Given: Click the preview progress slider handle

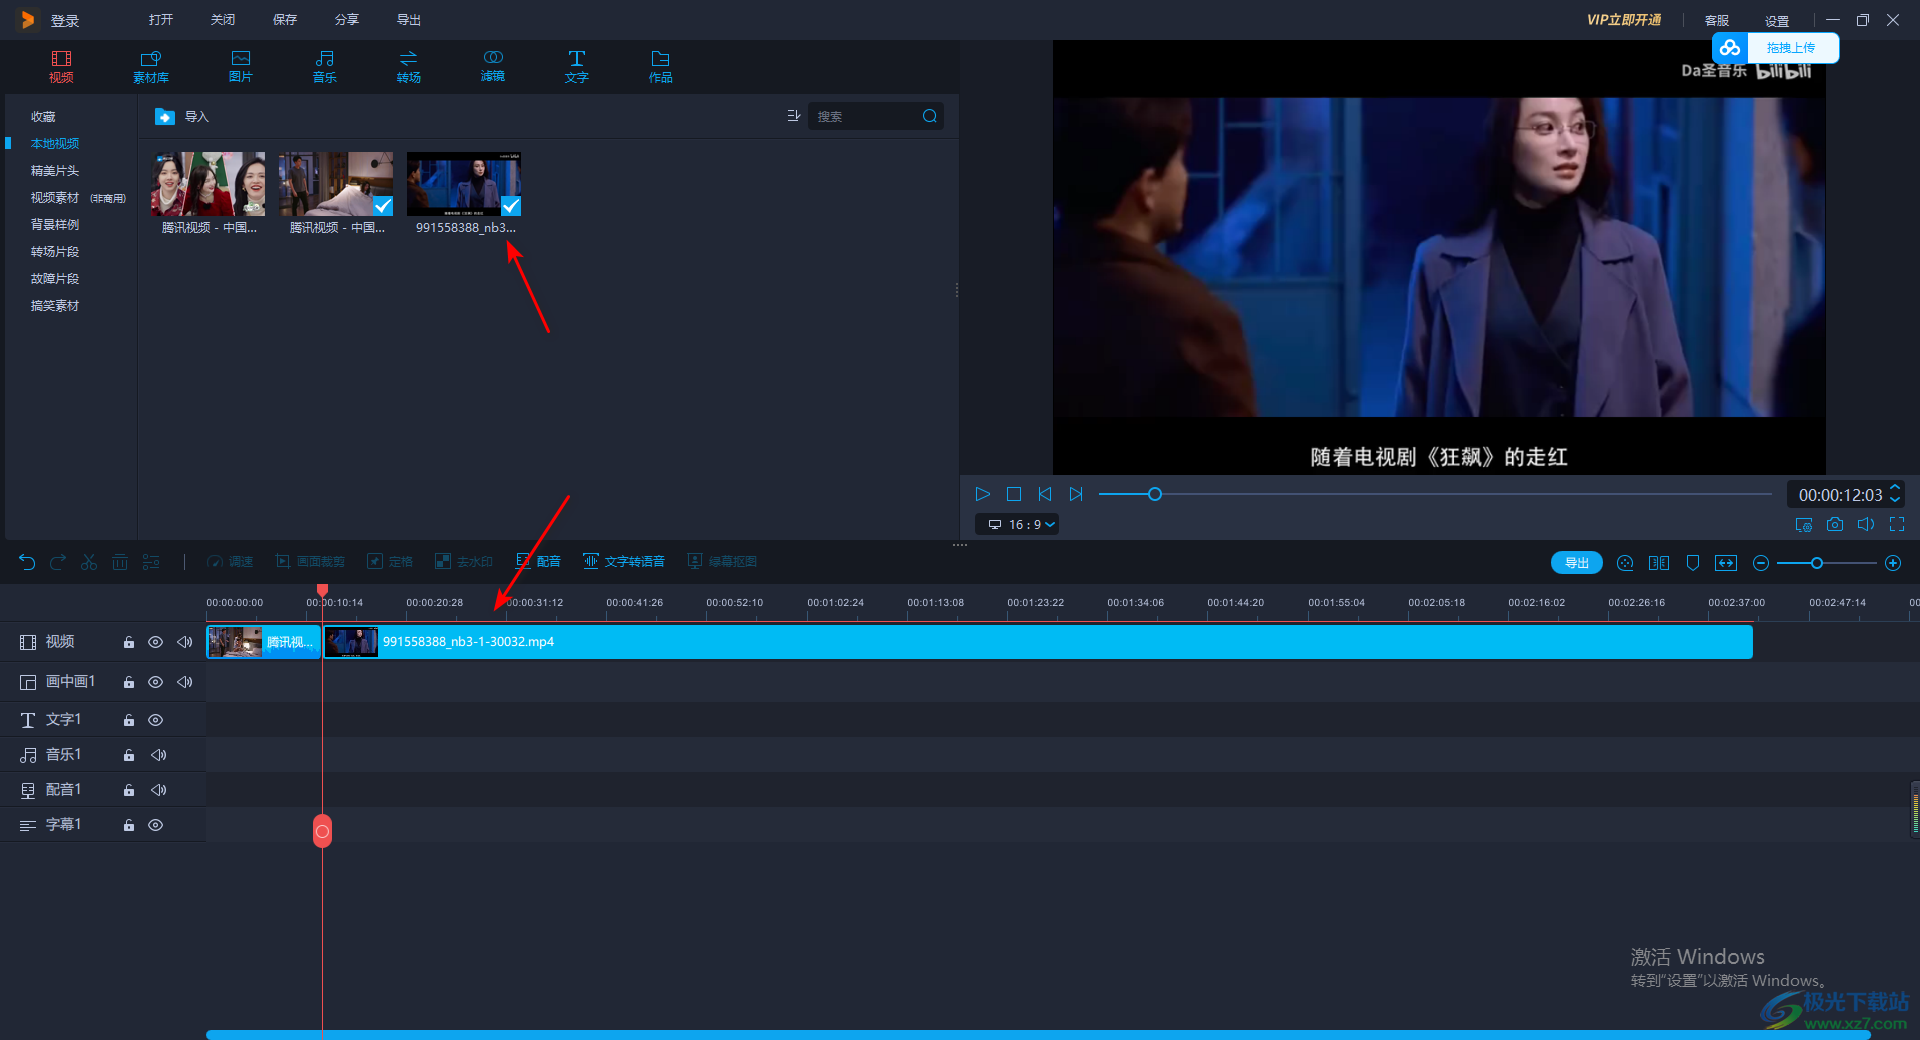Looking at the screenshot, I should coord(1155,494).
